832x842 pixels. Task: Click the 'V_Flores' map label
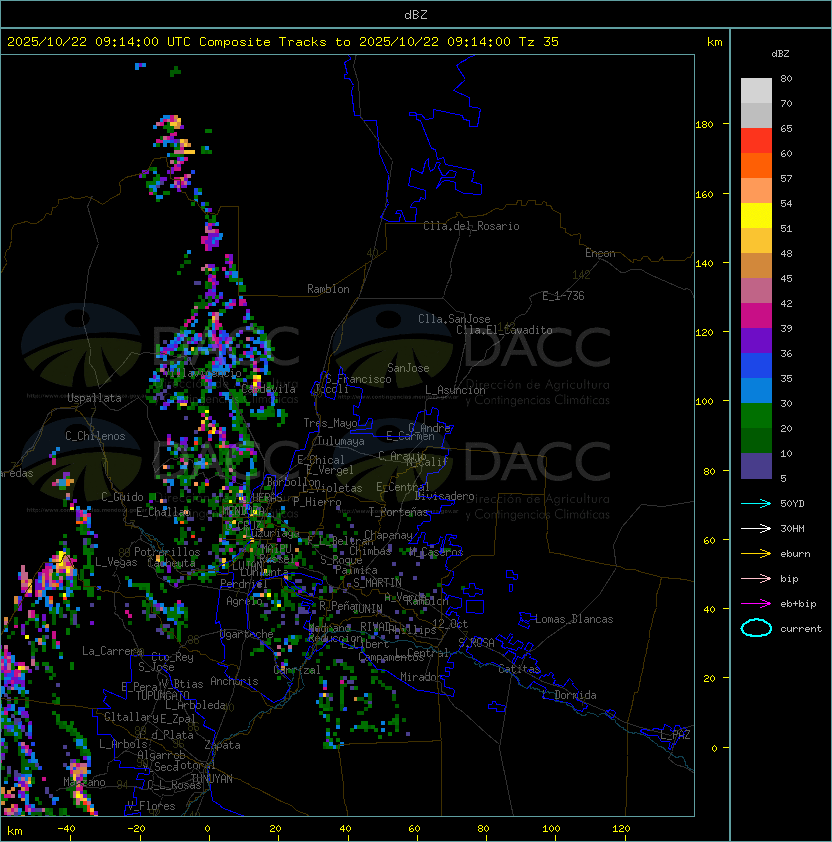(x=151, y=806)
